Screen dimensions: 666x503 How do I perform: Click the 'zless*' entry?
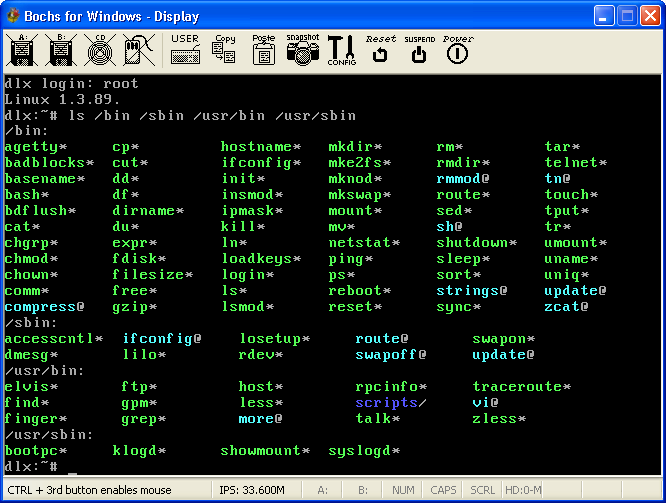coord(499,419)
